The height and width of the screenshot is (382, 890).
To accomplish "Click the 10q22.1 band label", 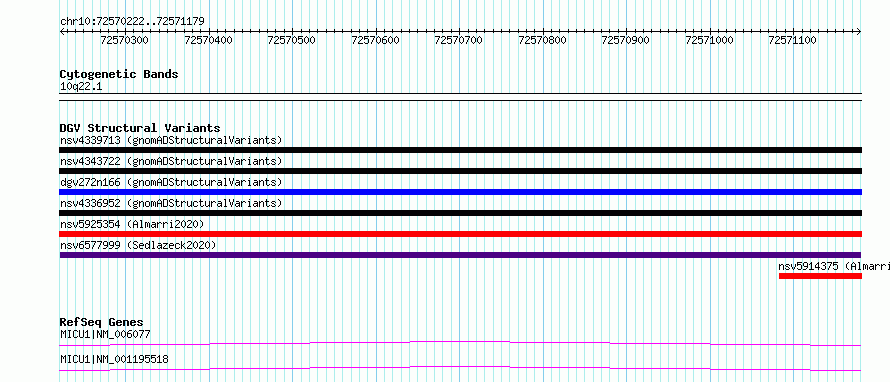I will [81, 87].
